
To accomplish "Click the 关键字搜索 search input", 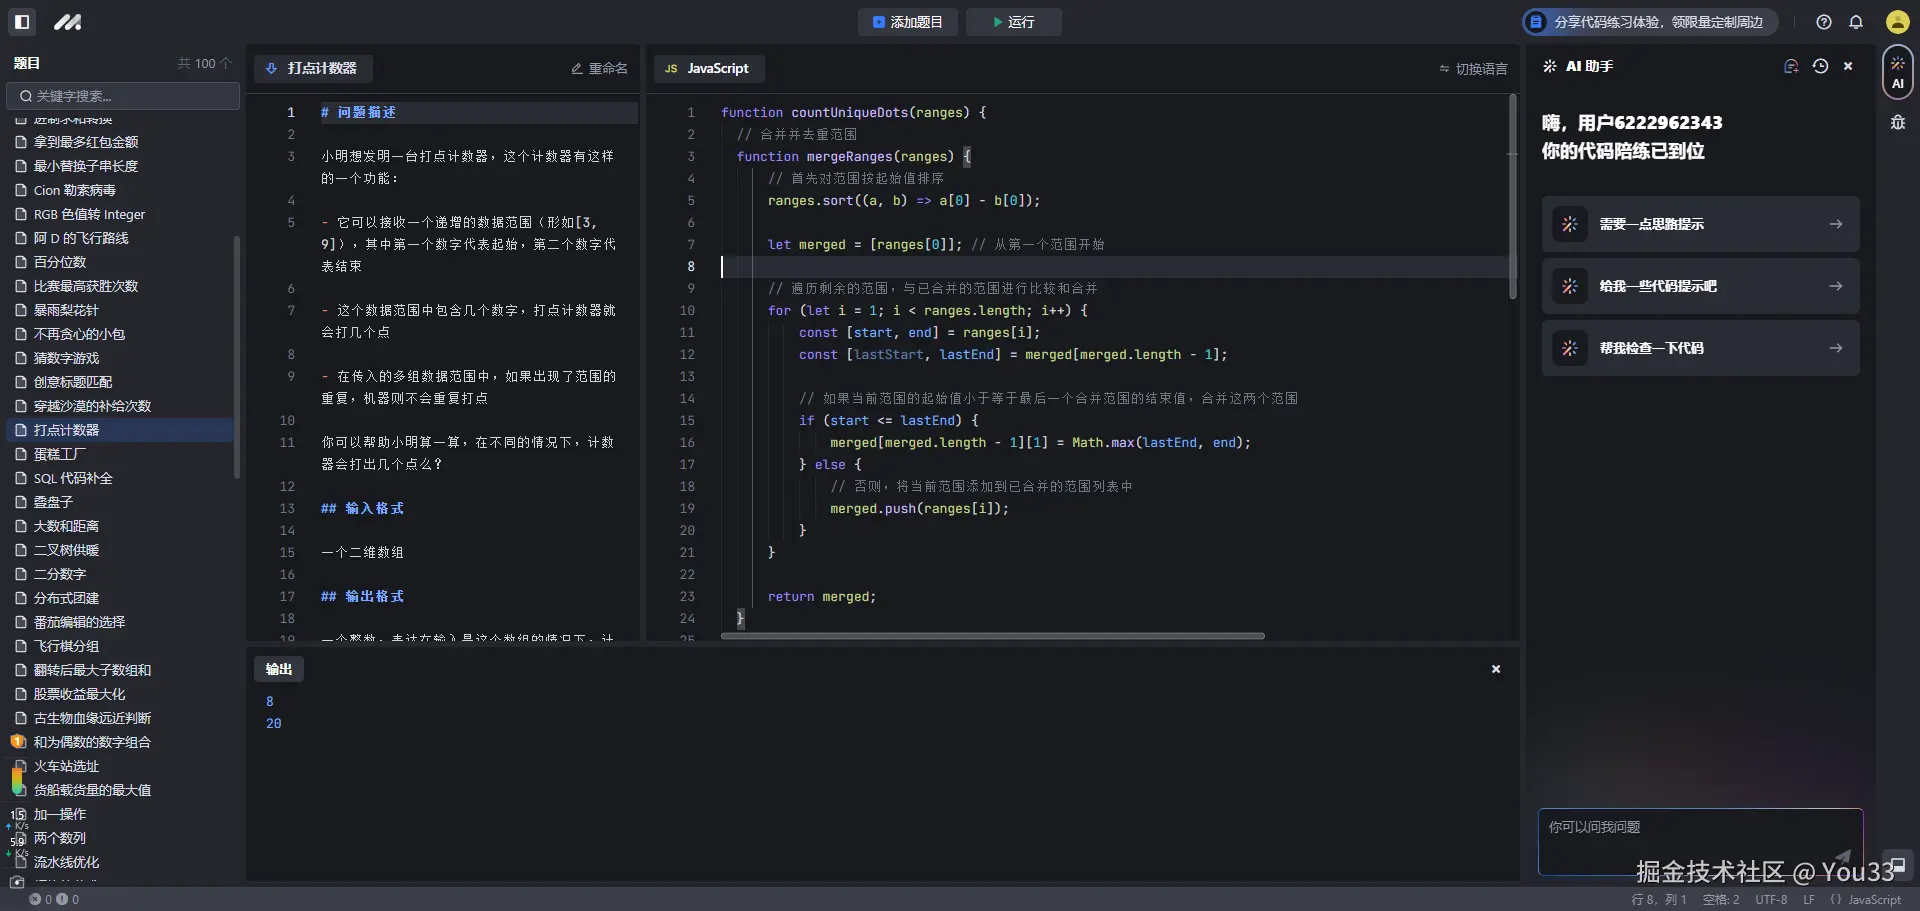I will (122, 96).
